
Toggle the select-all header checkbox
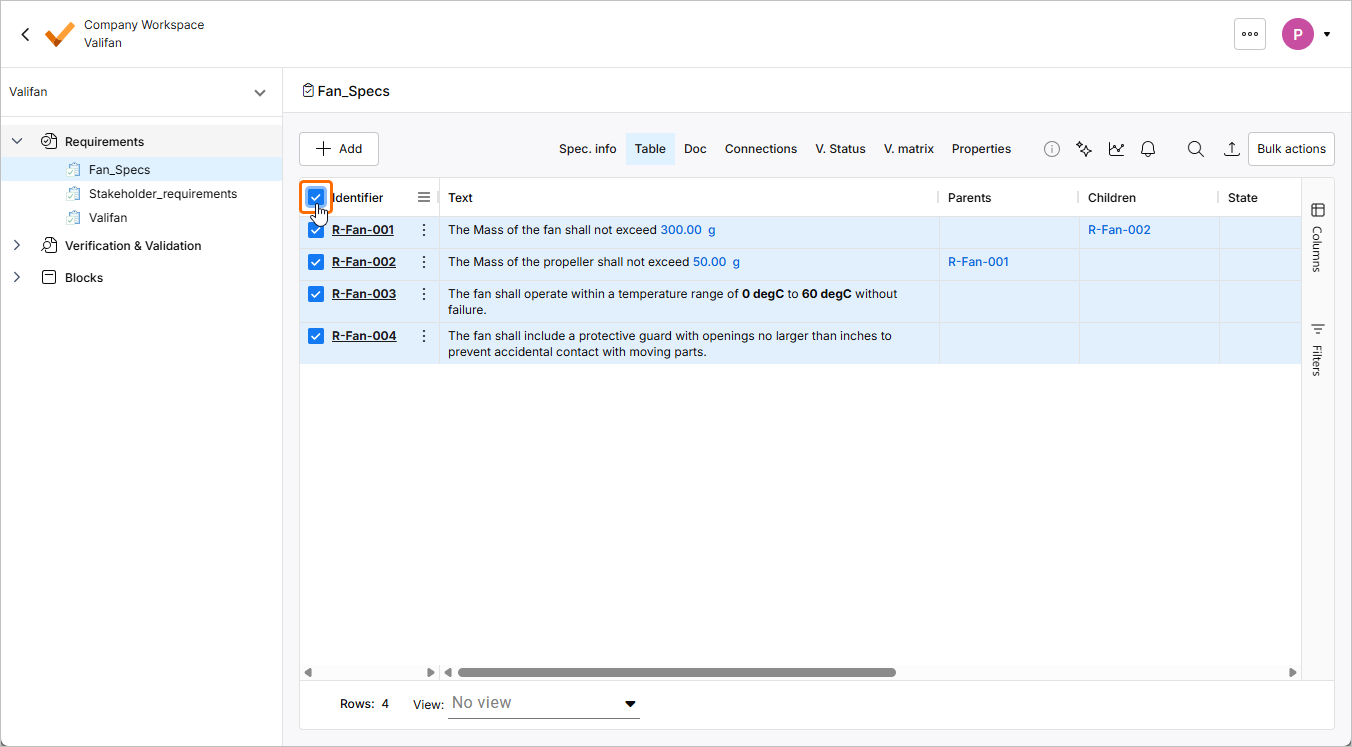coord(316,197)
